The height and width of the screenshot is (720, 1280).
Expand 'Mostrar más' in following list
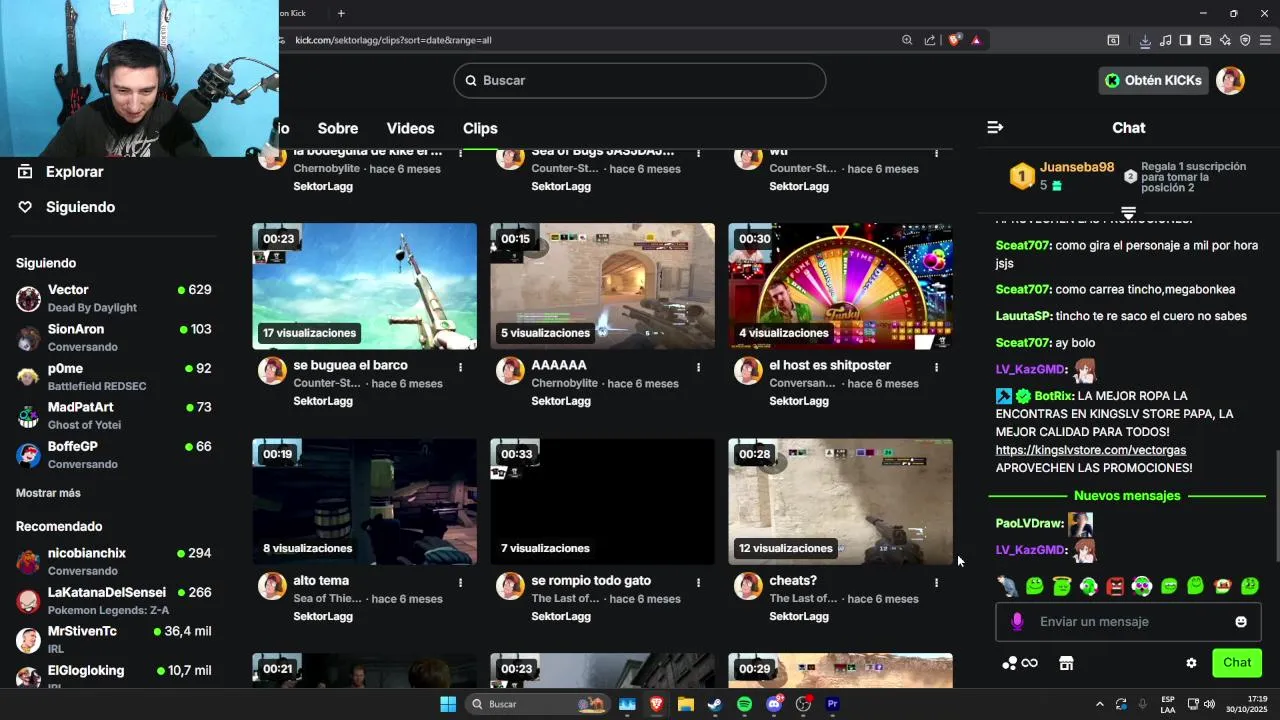pyautogui.click(x=48, y=493)
